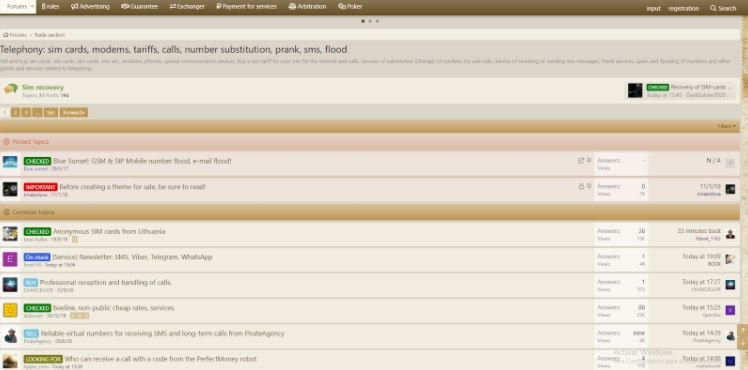Image resolution: width=748 pixels, height=370 pixels.
Task: Click the Search magnifier icon
Action: (x=713, y=8)
